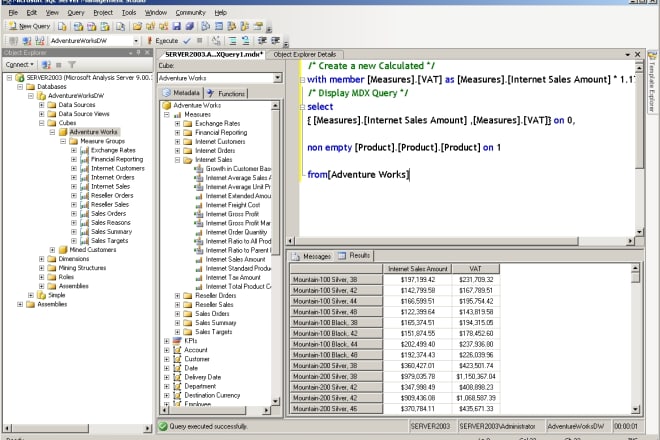The image size is (660, 440).
Task: Click the results grid scroll-down arrow
Action: (x=635, y=409)
